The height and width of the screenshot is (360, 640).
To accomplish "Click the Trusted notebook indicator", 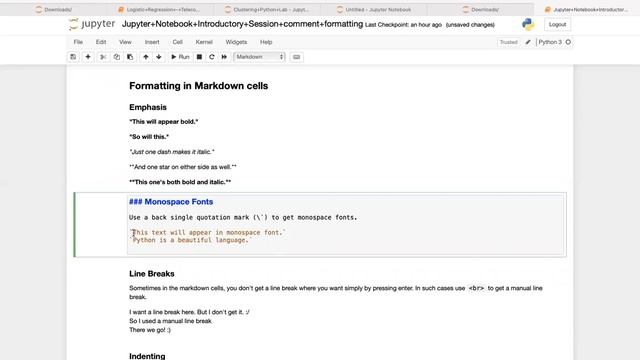I will click(509, 42).
